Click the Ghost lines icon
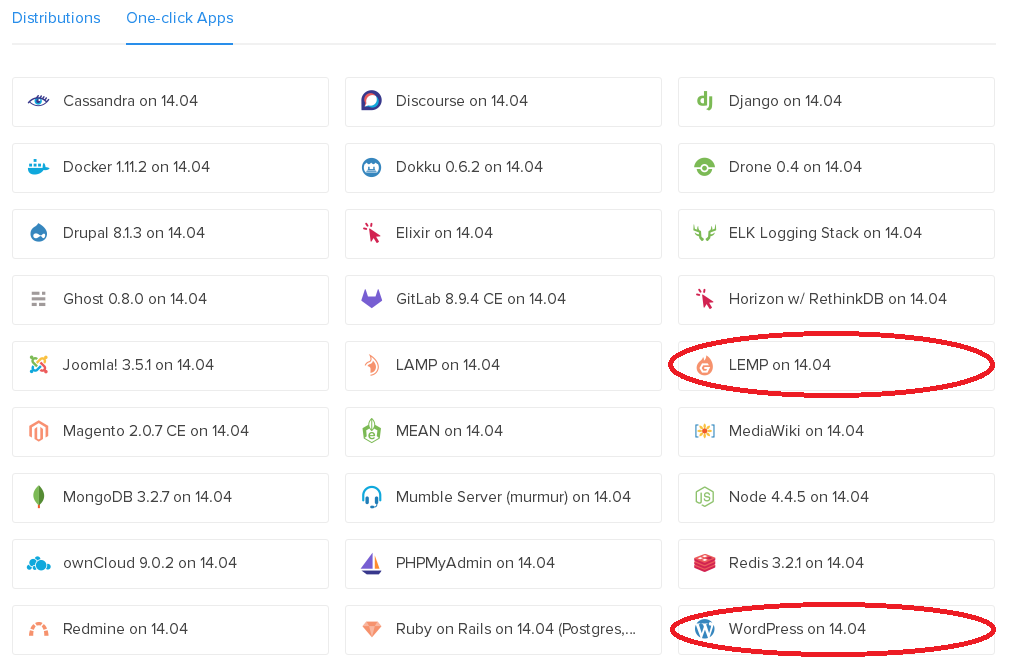Viewport: 1009px width, 663px height. [39, 299]
